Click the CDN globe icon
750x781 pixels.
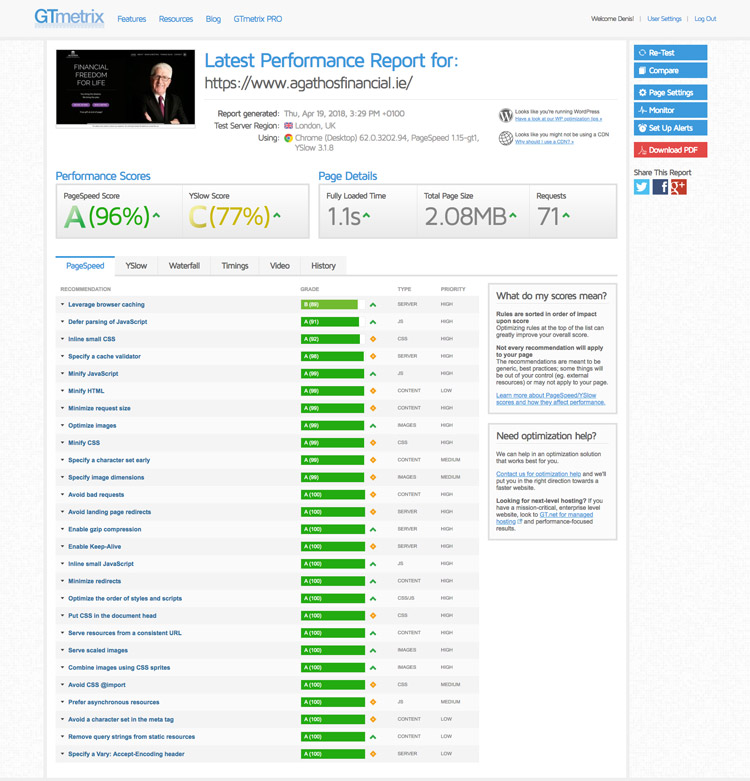[505, 138]
